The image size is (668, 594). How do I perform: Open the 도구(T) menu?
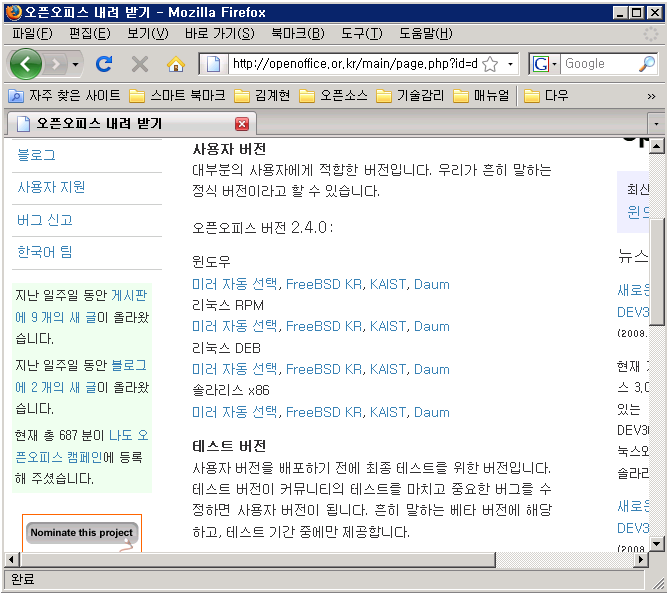[x=361, y=33]
